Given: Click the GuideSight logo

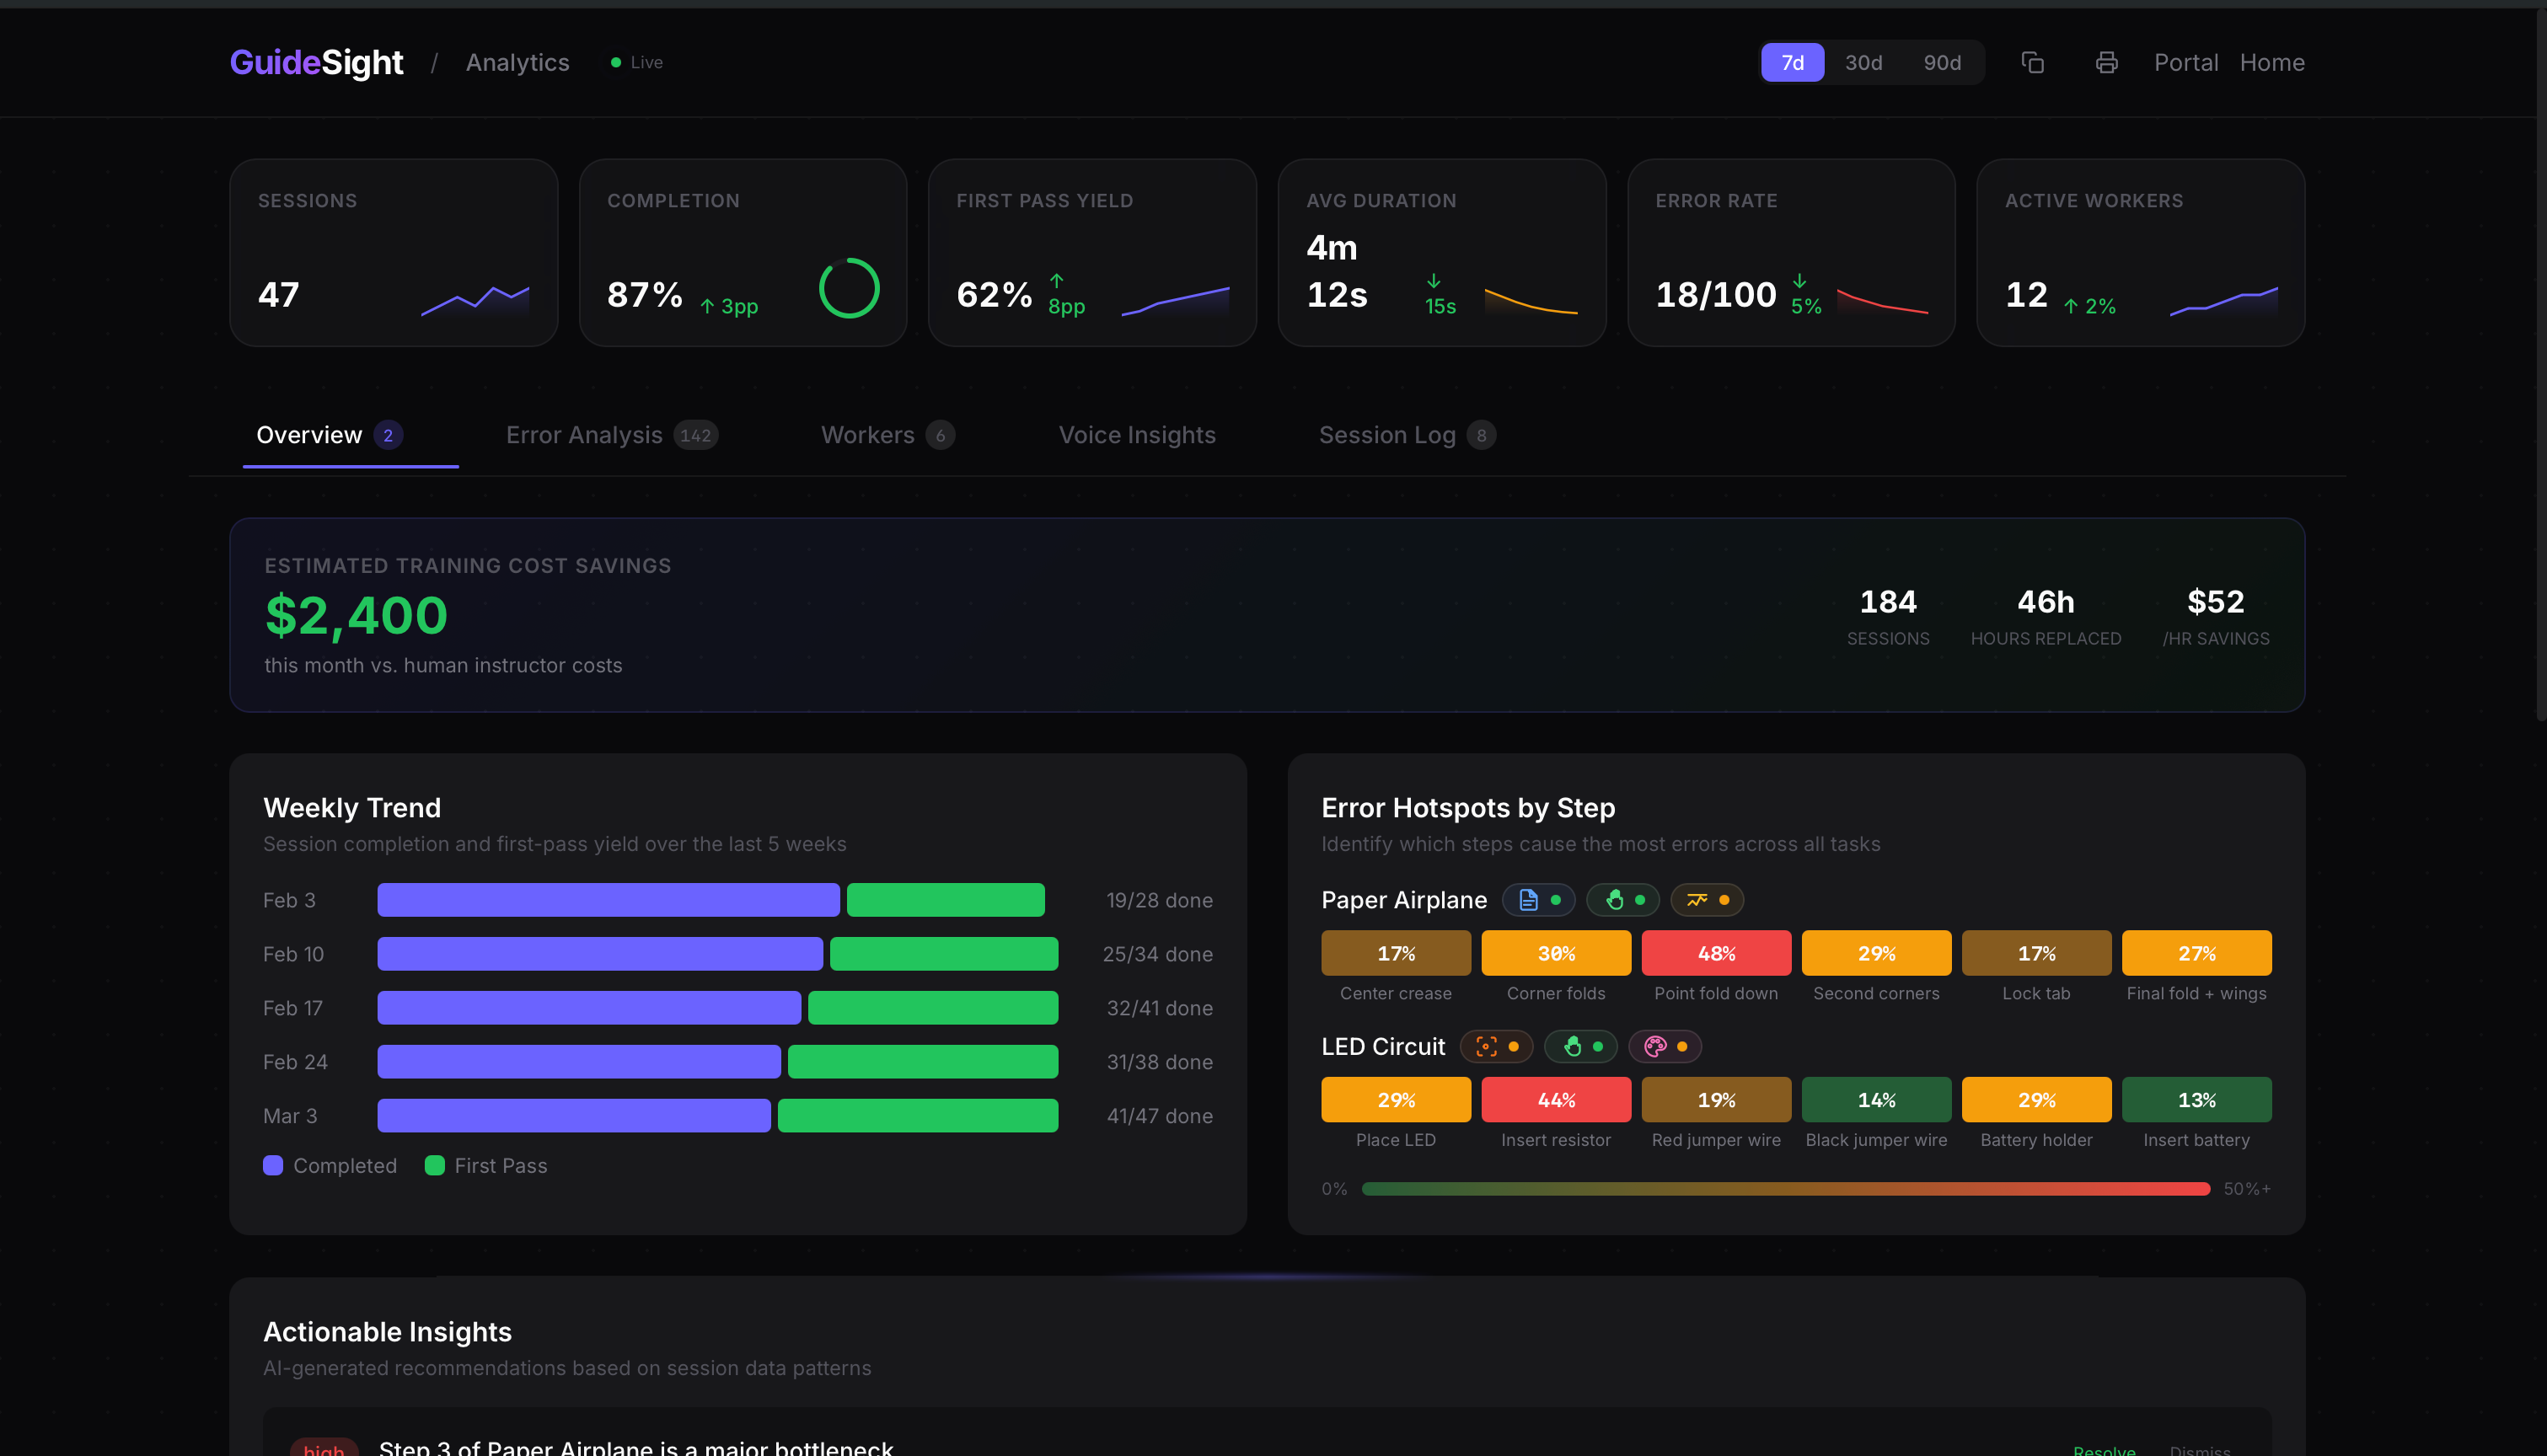Looking at the screenshot, I should coord(316,63).
